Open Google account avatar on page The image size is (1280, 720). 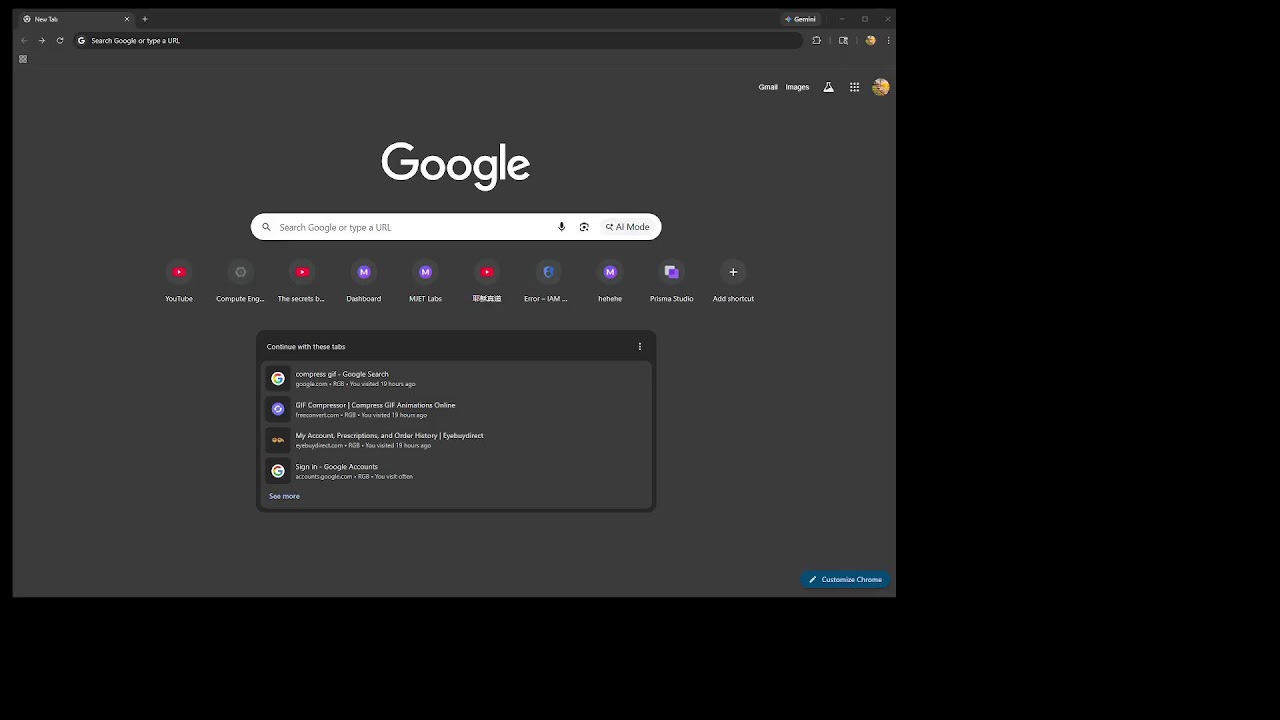881,87
